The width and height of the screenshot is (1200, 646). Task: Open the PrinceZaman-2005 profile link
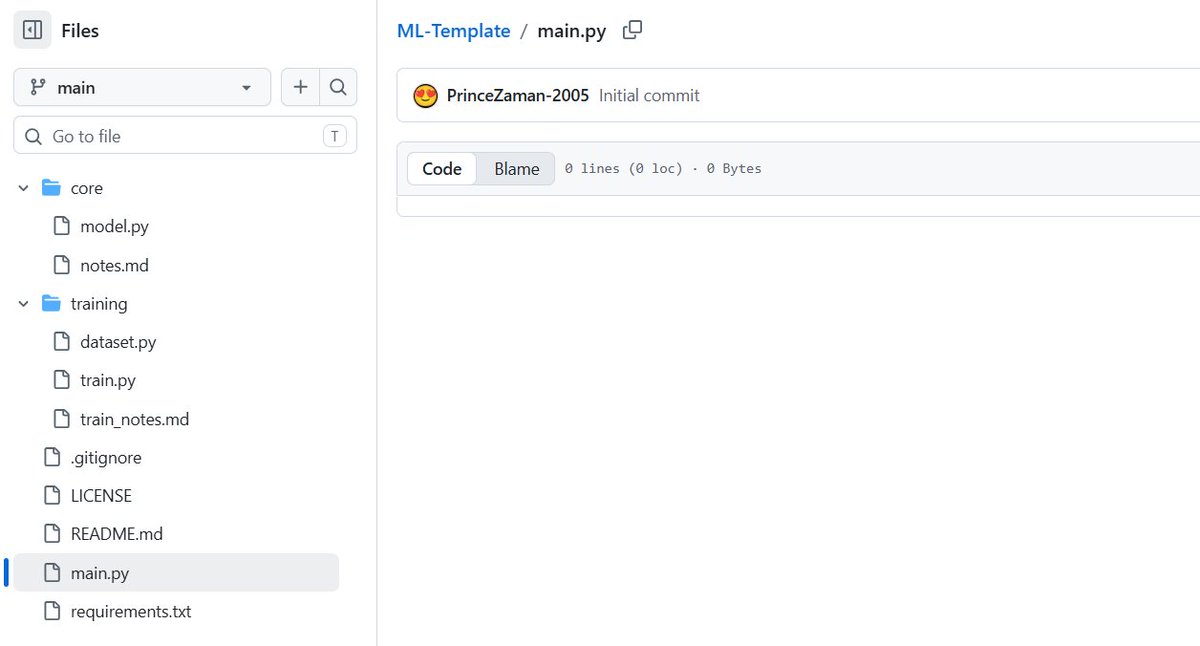[518, 96]
